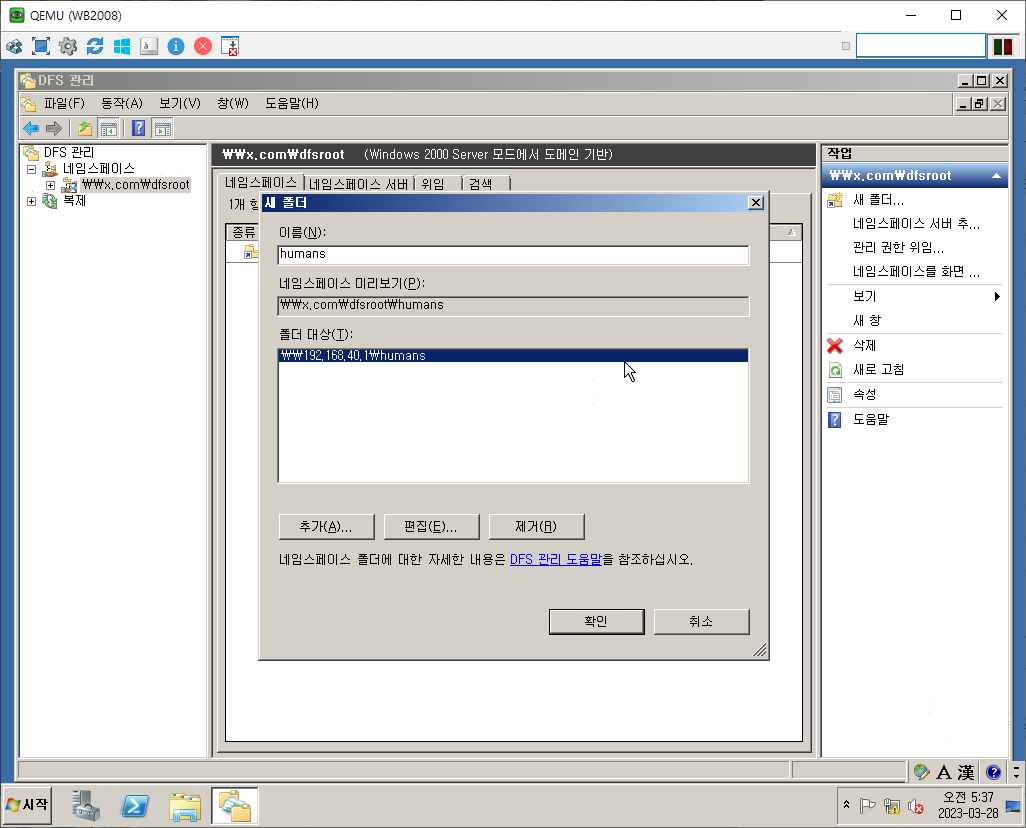Viewport: 1026px width, 828px height.
Task: Open PowerShell taskbar icon
Action: (x=135, y=805)
